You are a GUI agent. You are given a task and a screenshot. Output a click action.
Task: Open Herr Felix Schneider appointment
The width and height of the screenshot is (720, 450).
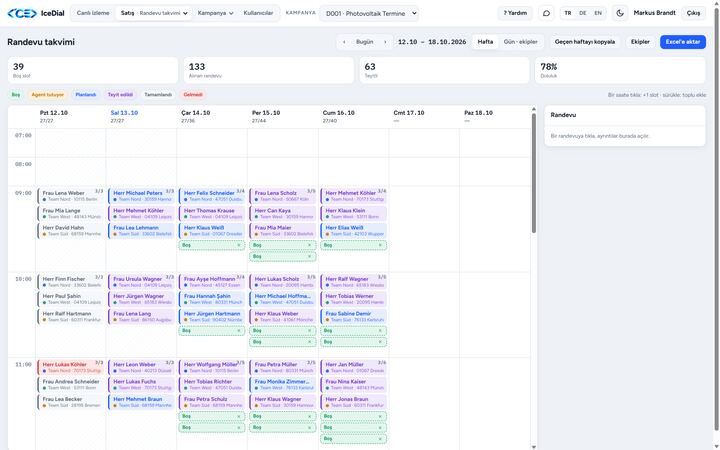212,196
